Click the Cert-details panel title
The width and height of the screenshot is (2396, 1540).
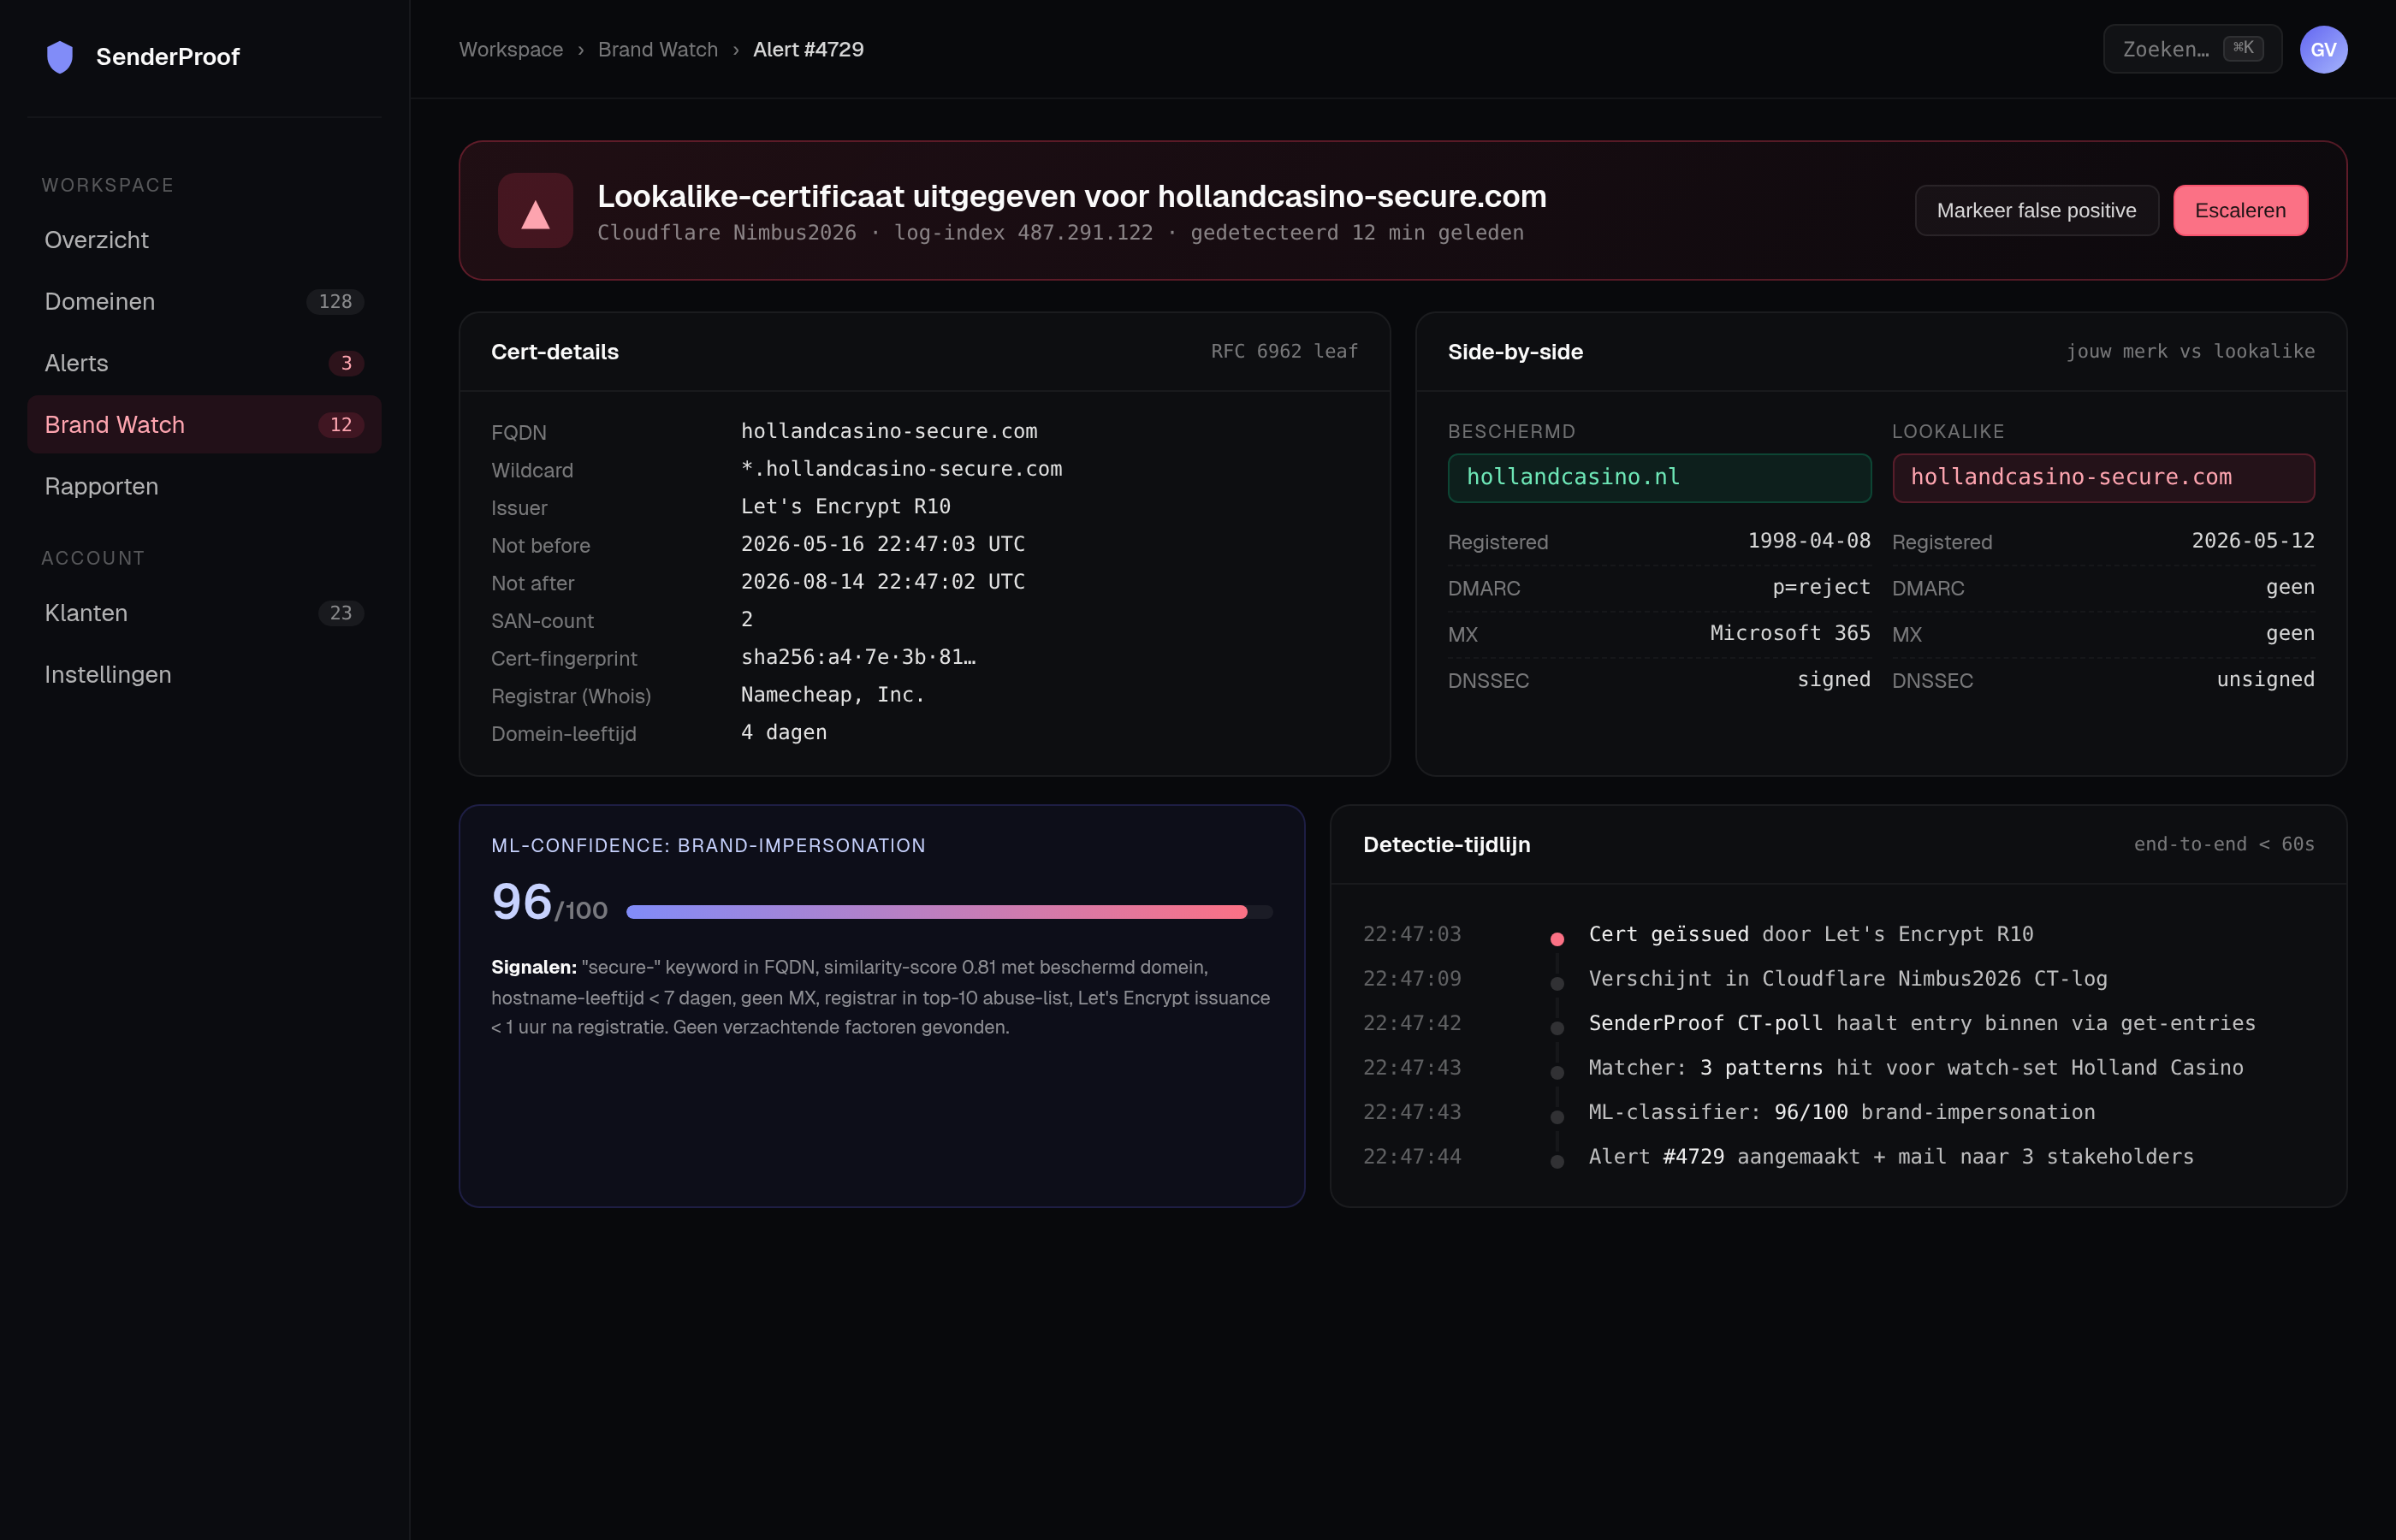tap(554, 352)
